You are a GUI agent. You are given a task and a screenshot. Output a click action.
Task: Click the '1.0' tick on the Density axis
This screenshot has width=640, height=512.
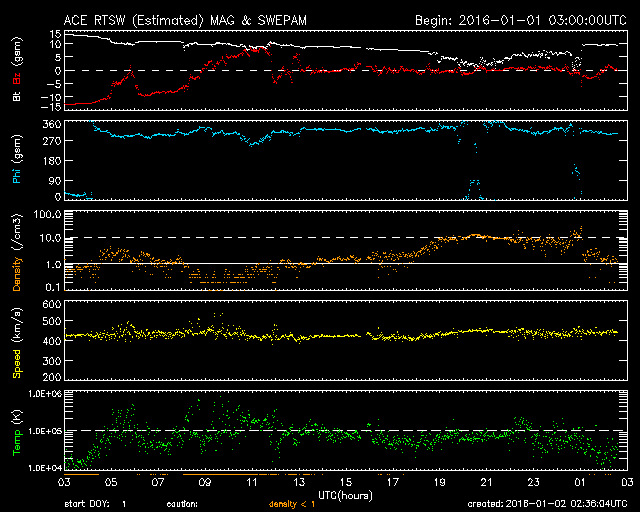point(53,264)
